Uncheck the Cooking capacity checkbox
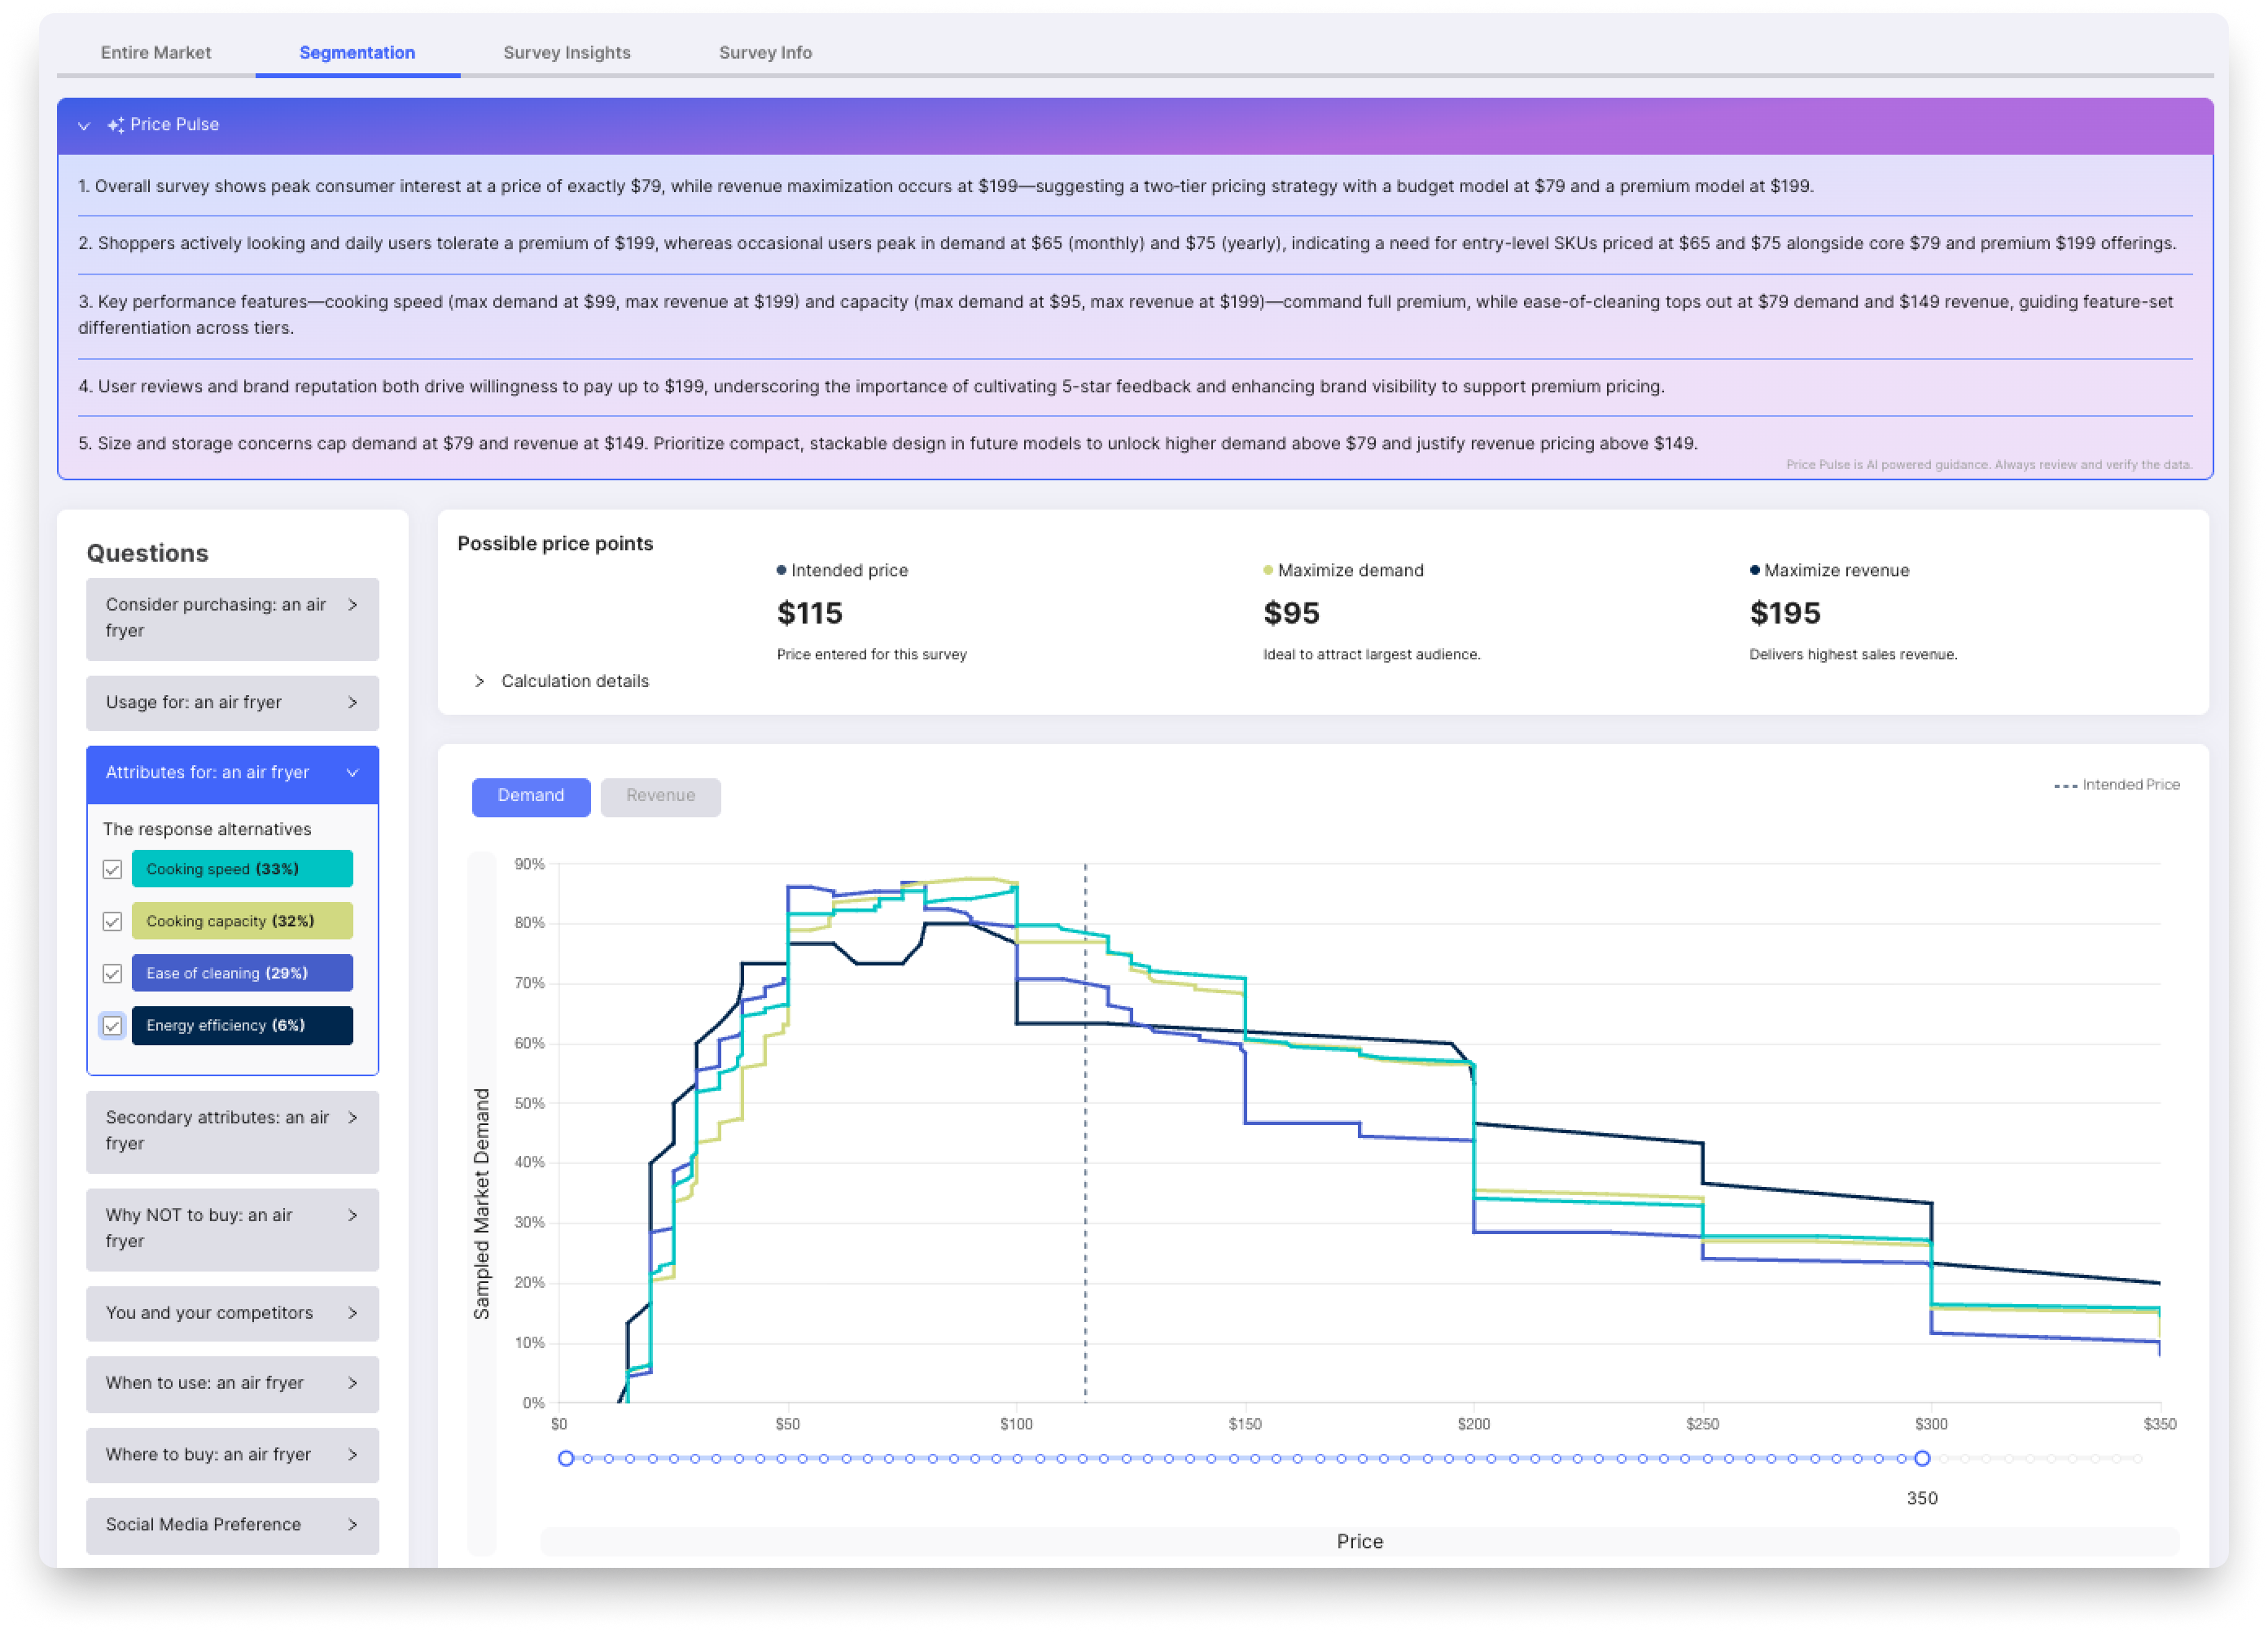The width and height of the screenshot is (2268, 1633). point(112,922)
